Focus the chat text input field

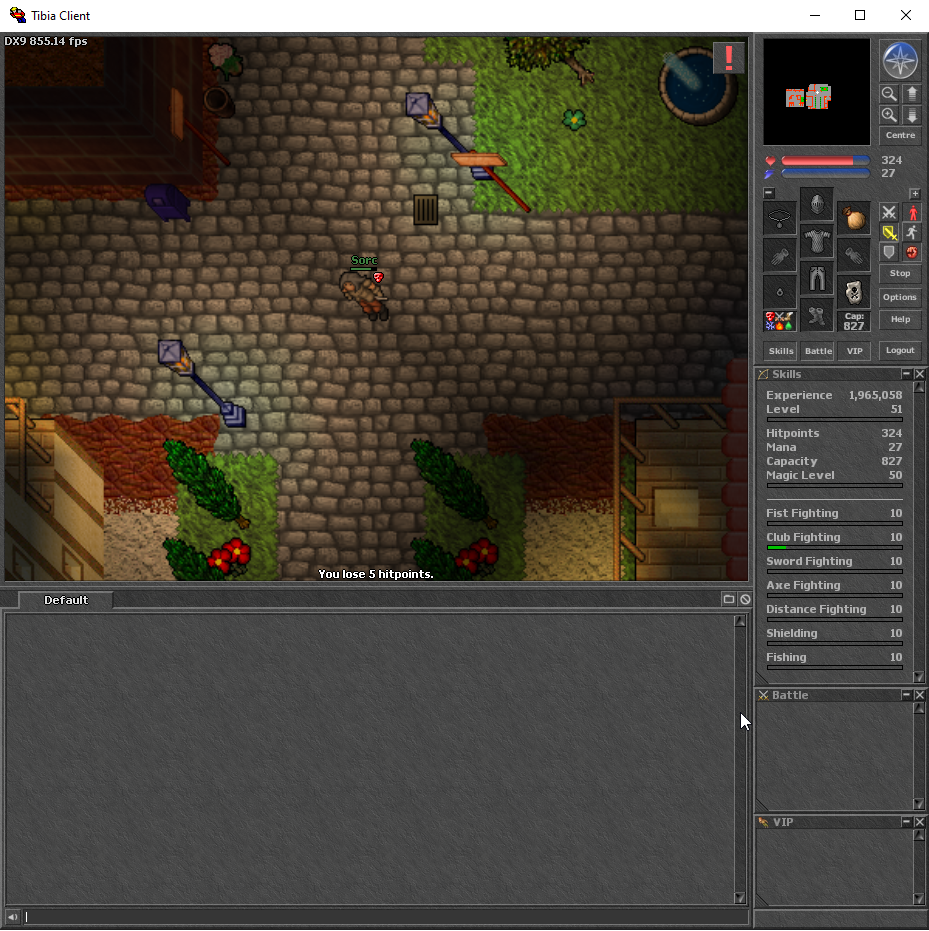click(386, 917)
